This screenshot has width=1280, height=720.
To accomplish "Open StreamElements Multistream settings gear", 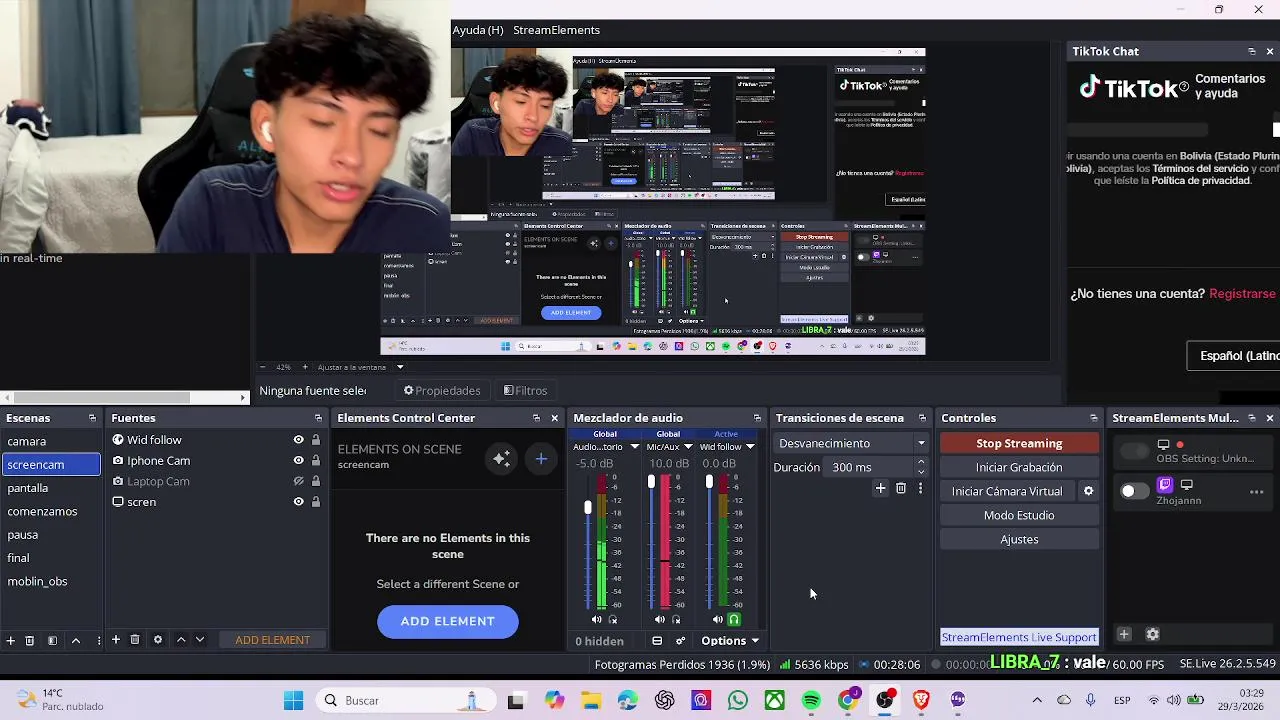I will pyautogui.click(x=1152, y=634).
